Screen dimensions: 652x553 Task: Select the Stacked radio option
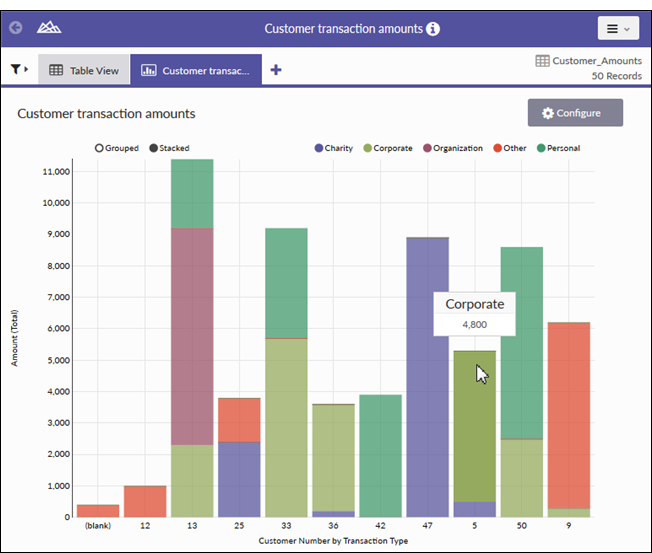click(153, 148)
